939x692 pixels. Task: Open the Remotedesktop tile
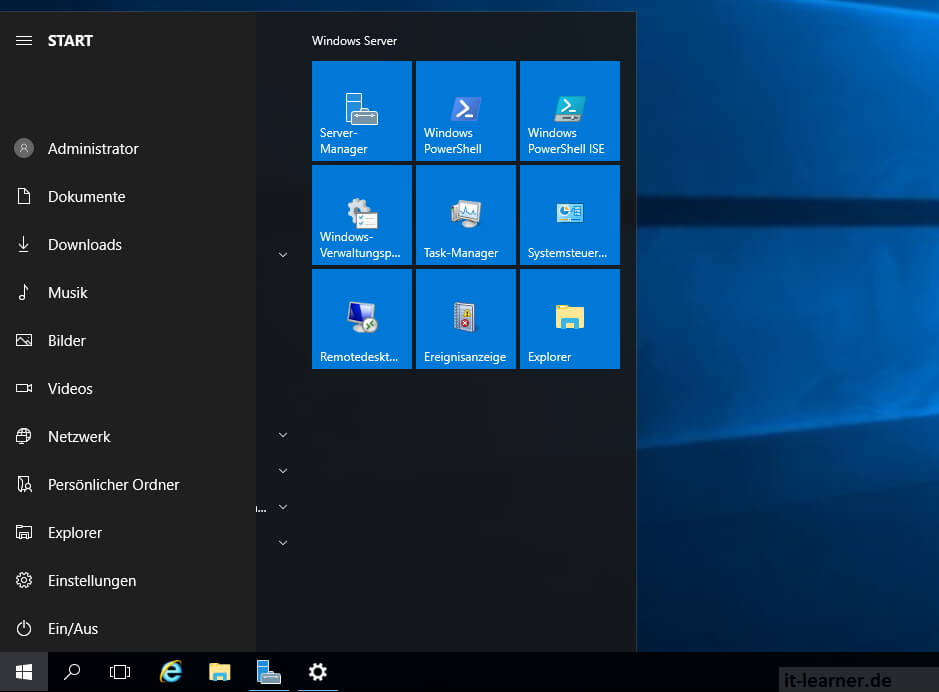point(362,319)
